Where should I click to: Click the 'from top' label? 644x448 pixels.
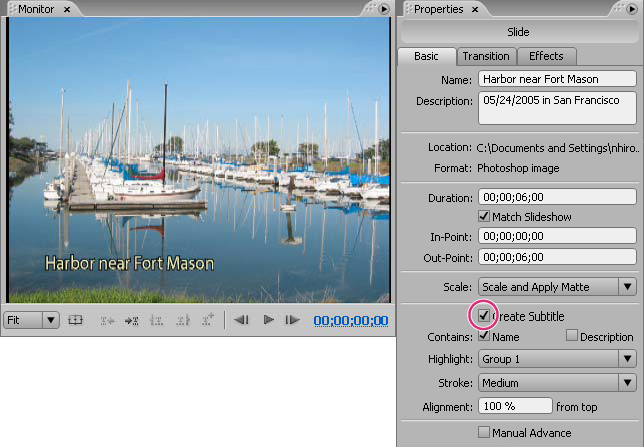[x=577, y=407]
